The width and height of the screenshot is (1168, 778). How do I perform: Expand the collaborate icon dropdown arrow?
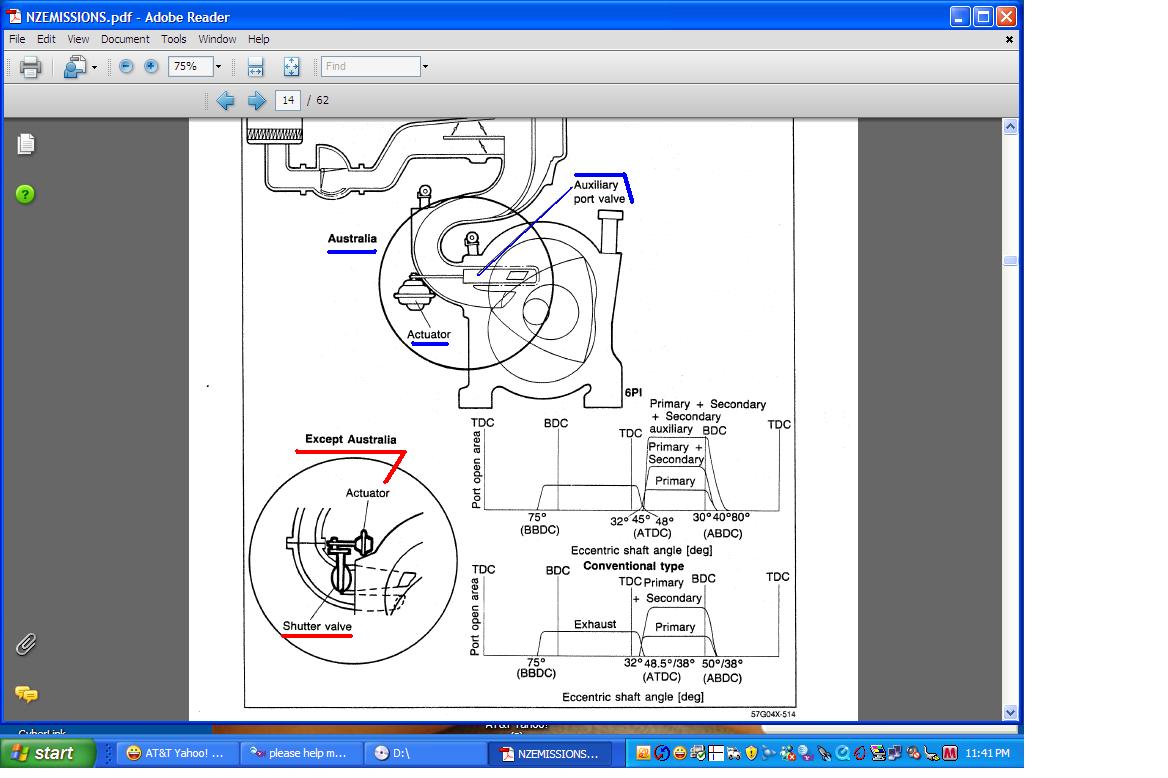[94, 67]
